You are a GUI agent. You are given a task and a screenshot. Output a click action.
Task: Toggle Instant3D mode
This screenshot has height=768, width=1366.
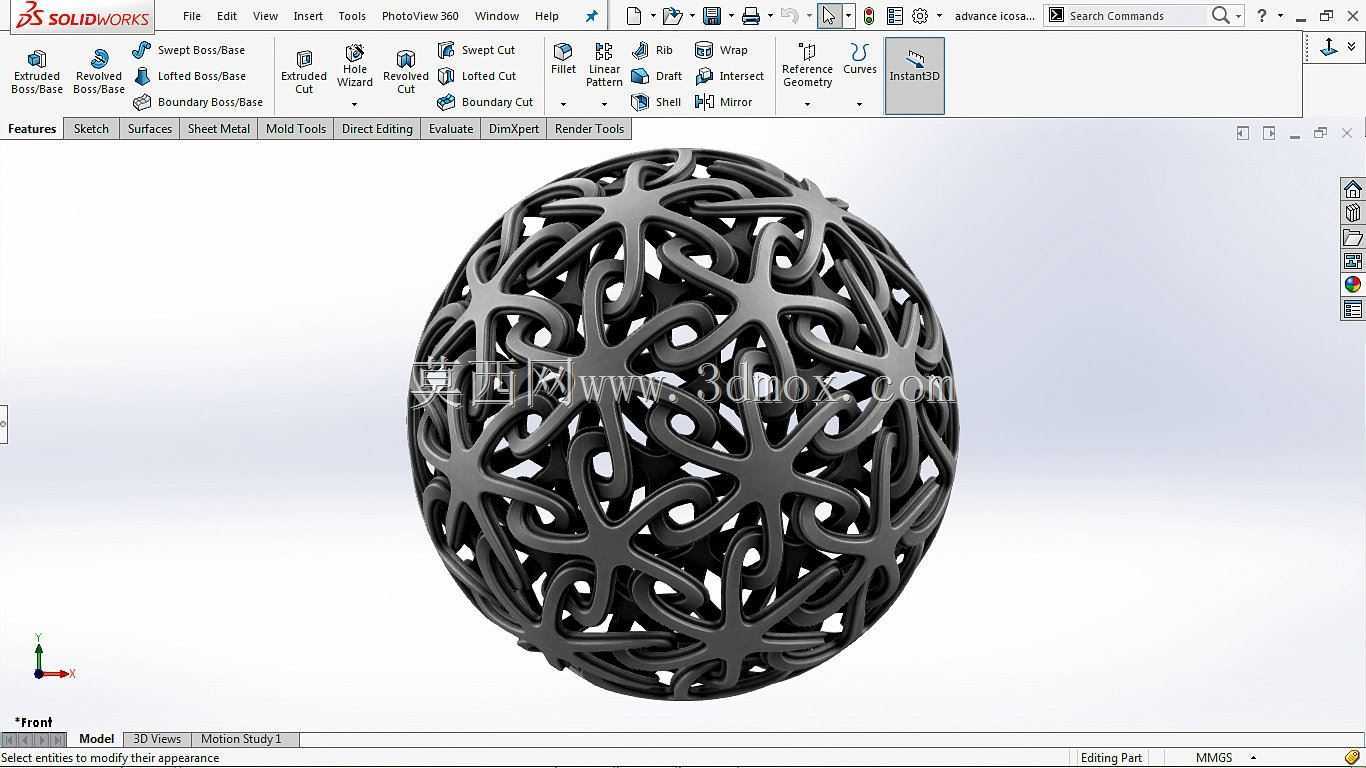pos(914,75)
